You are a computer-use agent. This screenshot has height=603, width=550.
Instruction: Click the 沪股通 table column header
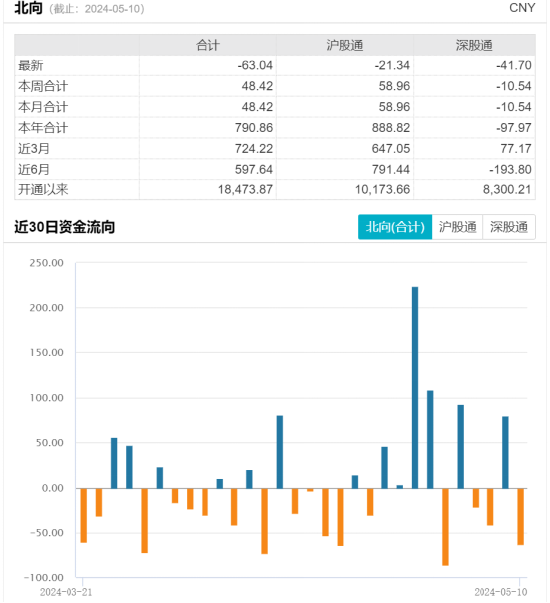[345, 45]
